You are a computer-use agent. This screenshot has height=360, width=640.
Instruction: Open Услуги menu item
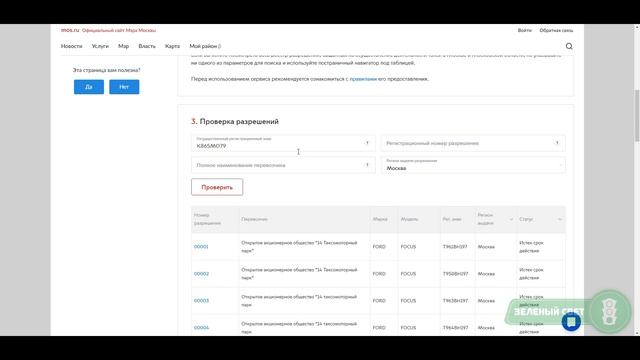point(100,46)
